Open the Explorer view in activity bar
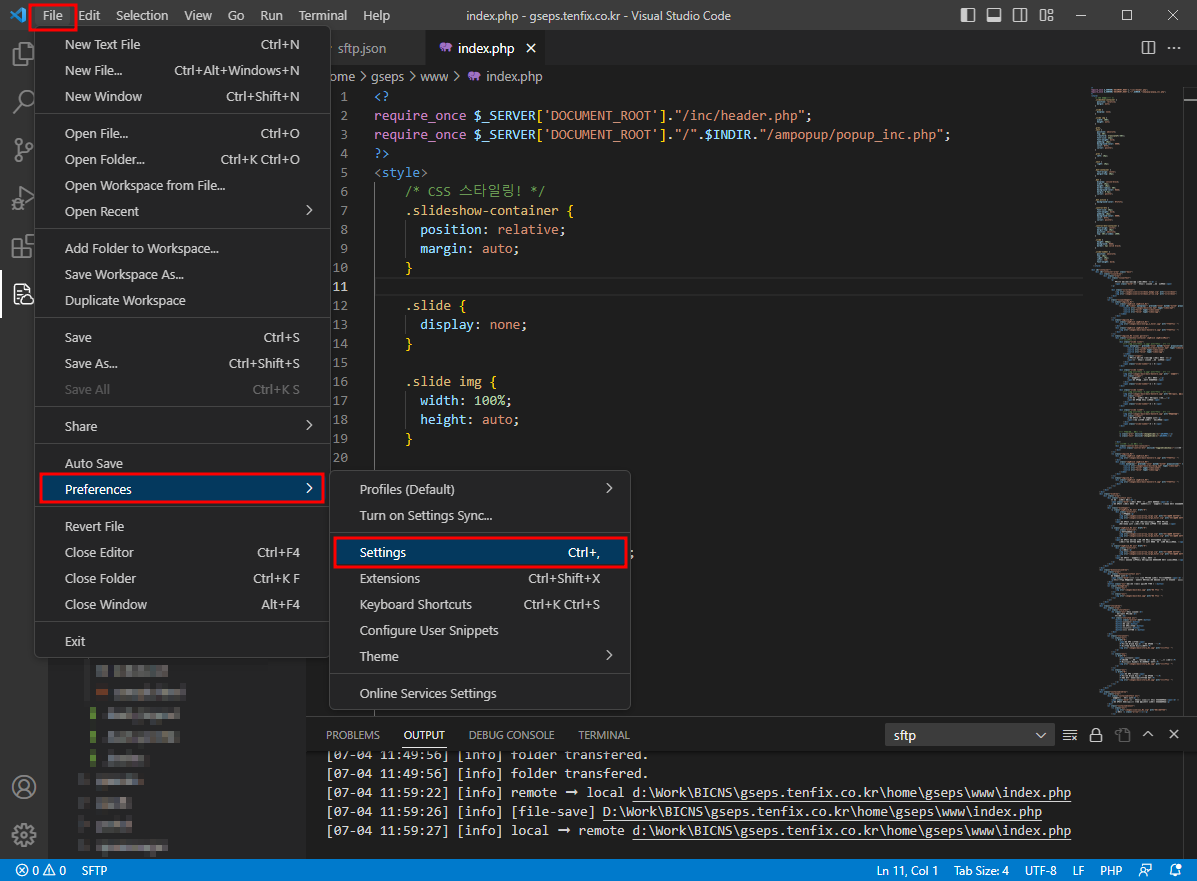The image size is (1197, 881). click(x=23, y=54)
